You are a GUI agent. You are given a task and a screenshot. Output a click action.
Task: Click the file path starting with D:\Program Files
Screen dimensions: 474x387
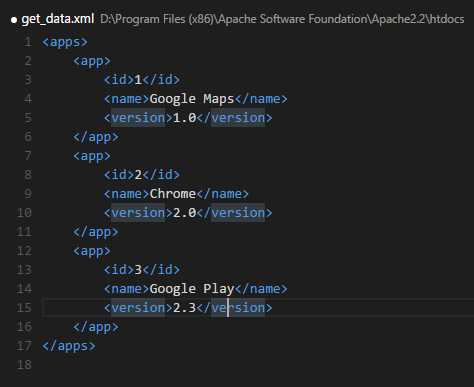[282, 19]
